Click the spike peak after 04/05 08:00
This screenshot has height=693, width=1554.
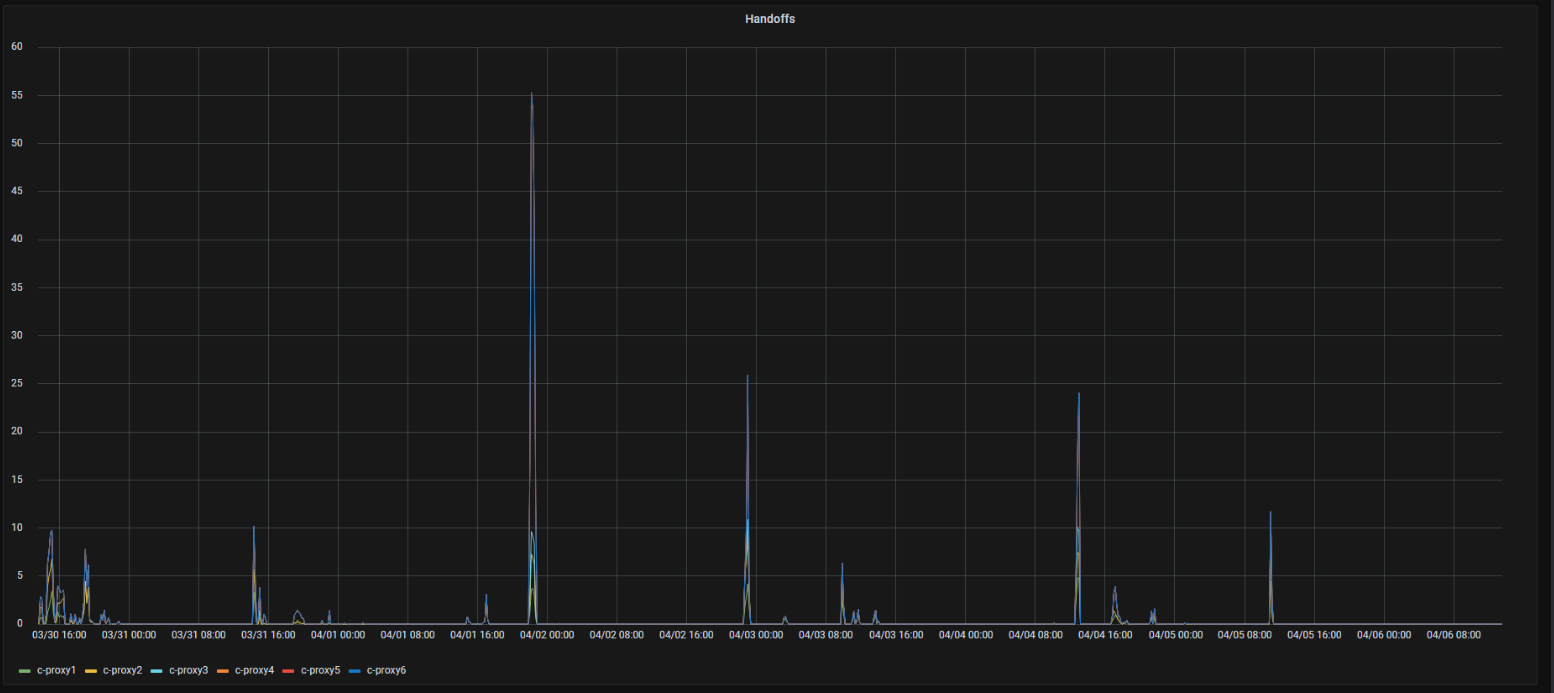1270,512
